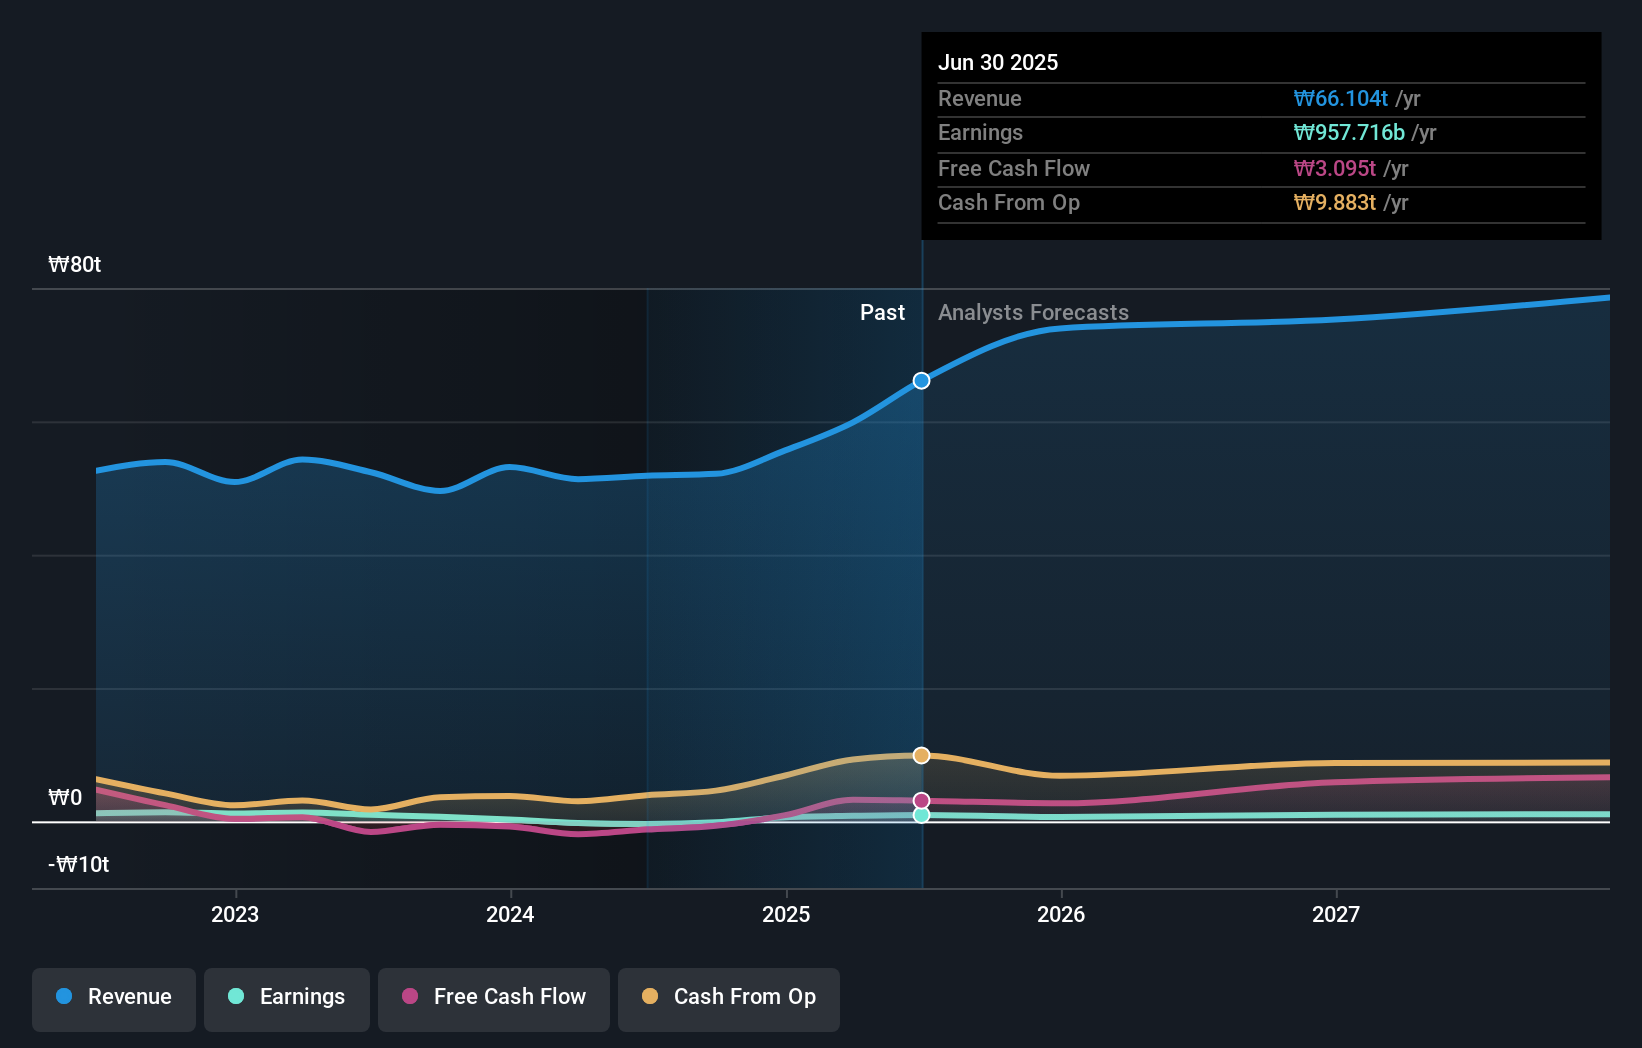1642x1048 pixels.
Task: Click the blue Revenue legend dot
Action: [63, 997]
